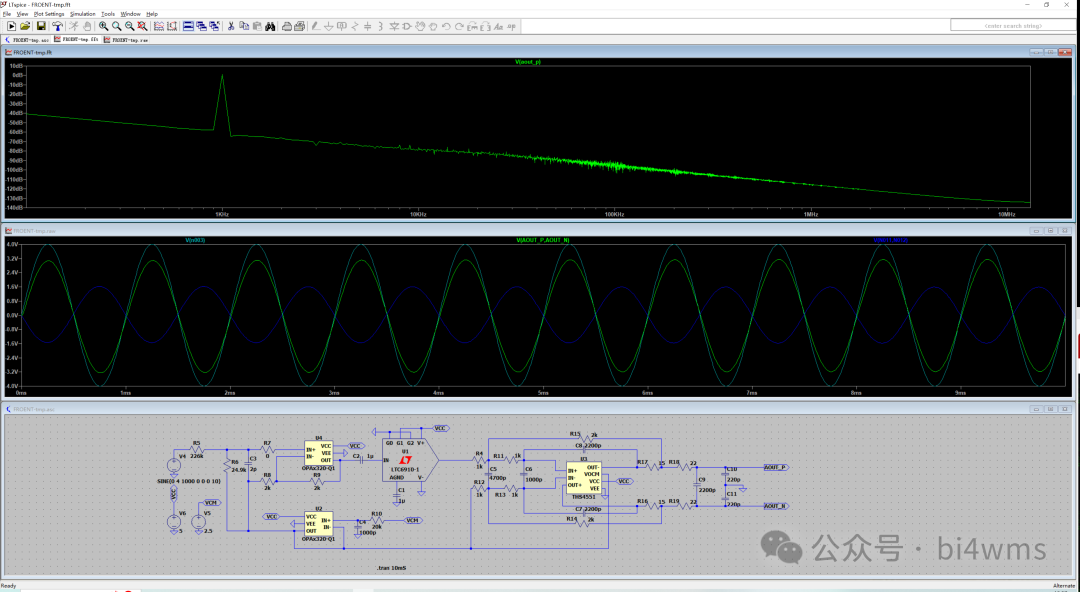
Task: Open the Simulation menu
Action: 83,14
